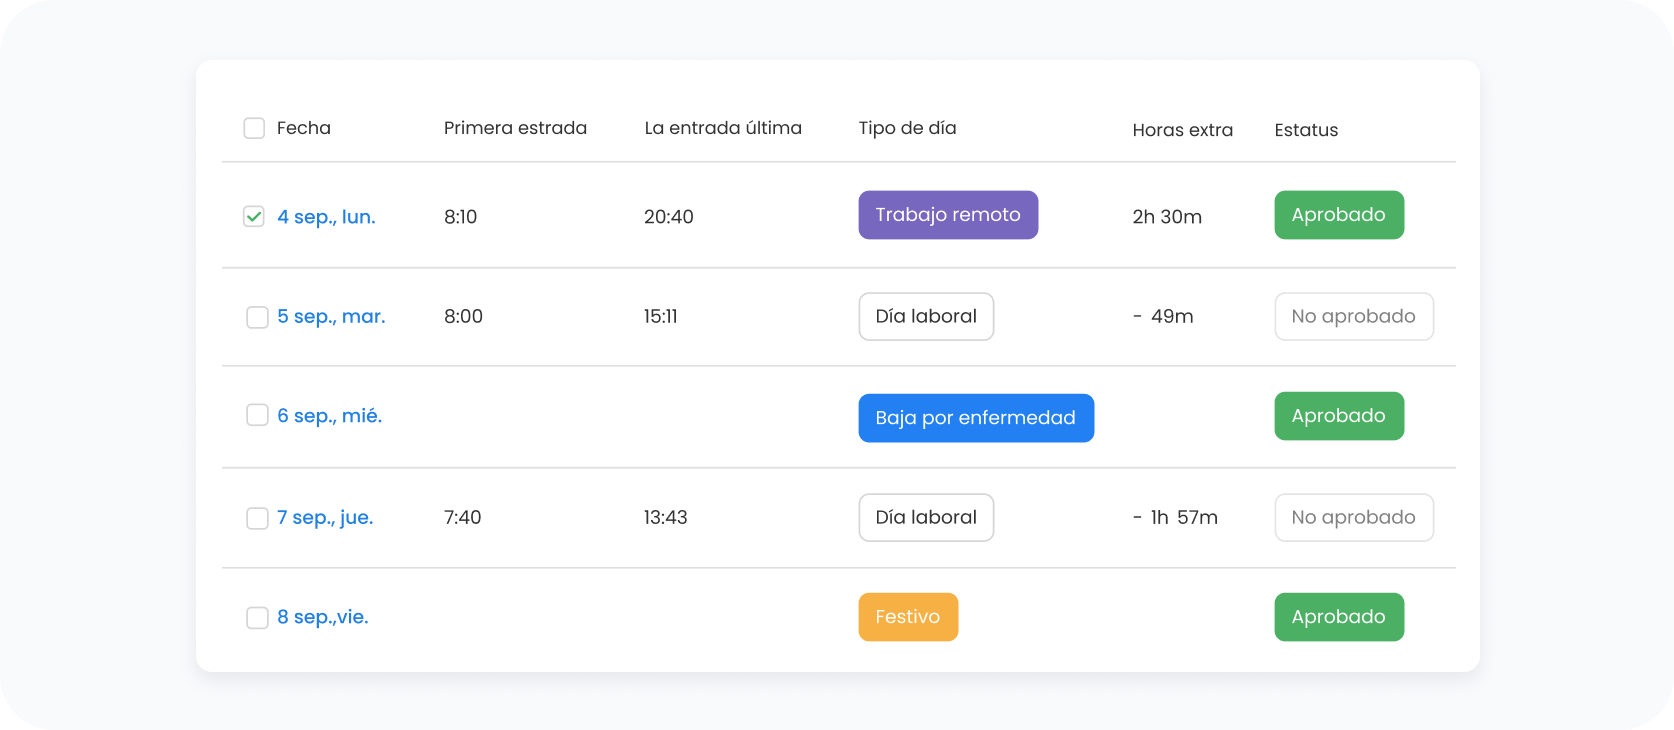Enable the checkbox beside 7 sep., jue.
This screenshot has width=1674, height=730.
pos(257,517)
